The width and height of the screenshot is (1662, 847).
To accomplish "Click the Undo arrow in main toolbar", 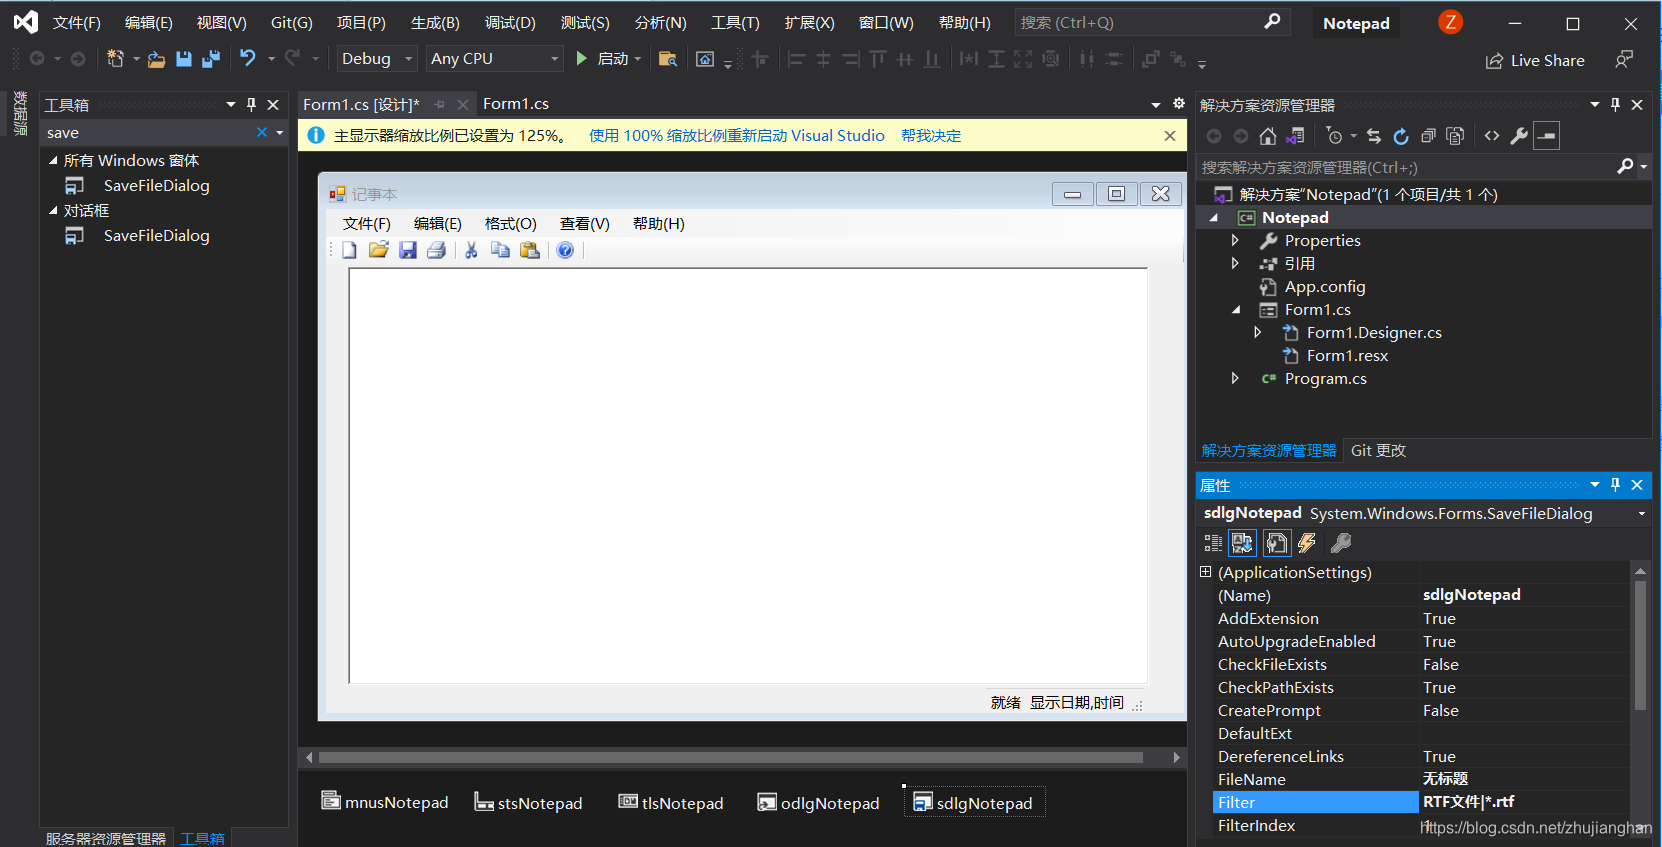I will (247, 59).
